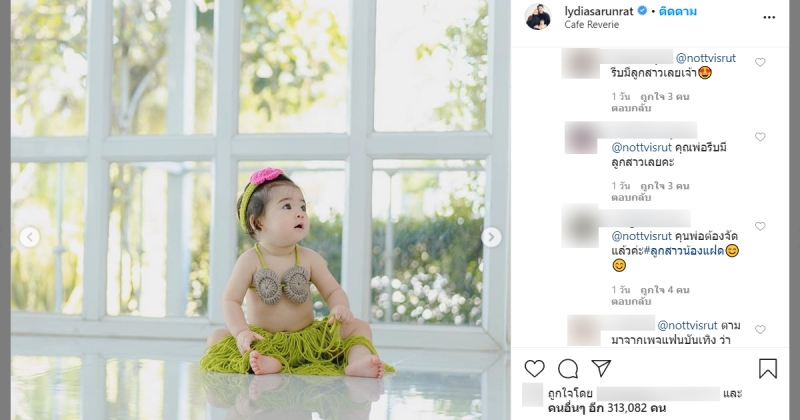Click ตอบกลับ reply under first comment
Screen dimensions: 800x420
click(x=631, y=108)
